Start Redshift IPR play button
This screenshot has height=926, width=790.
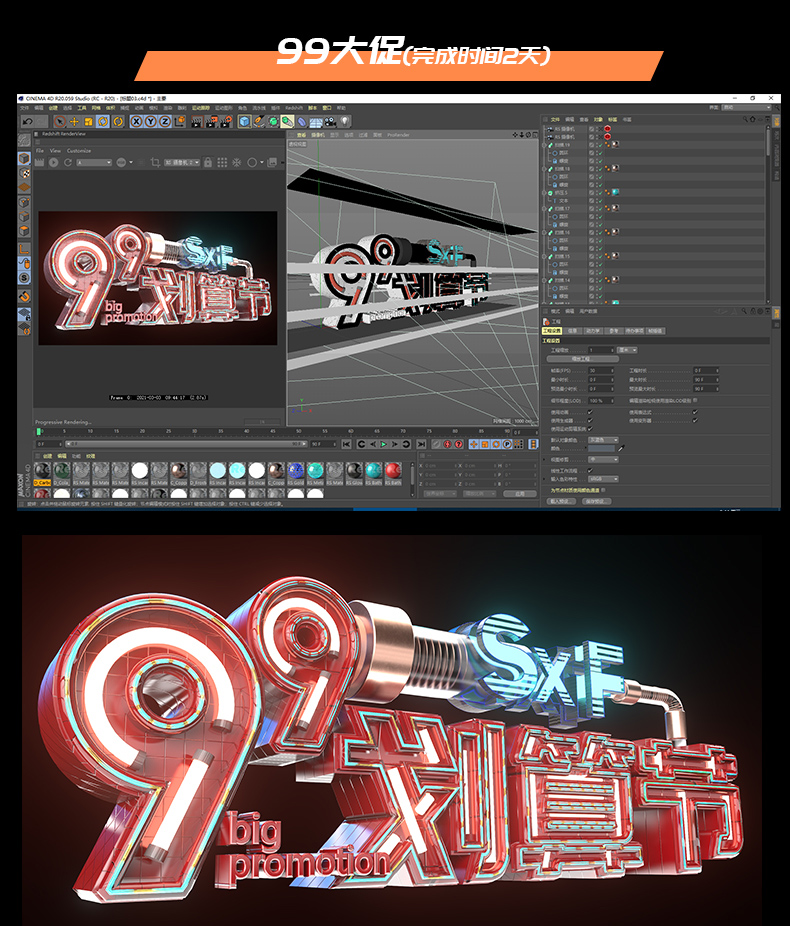[x=54, y=162]
